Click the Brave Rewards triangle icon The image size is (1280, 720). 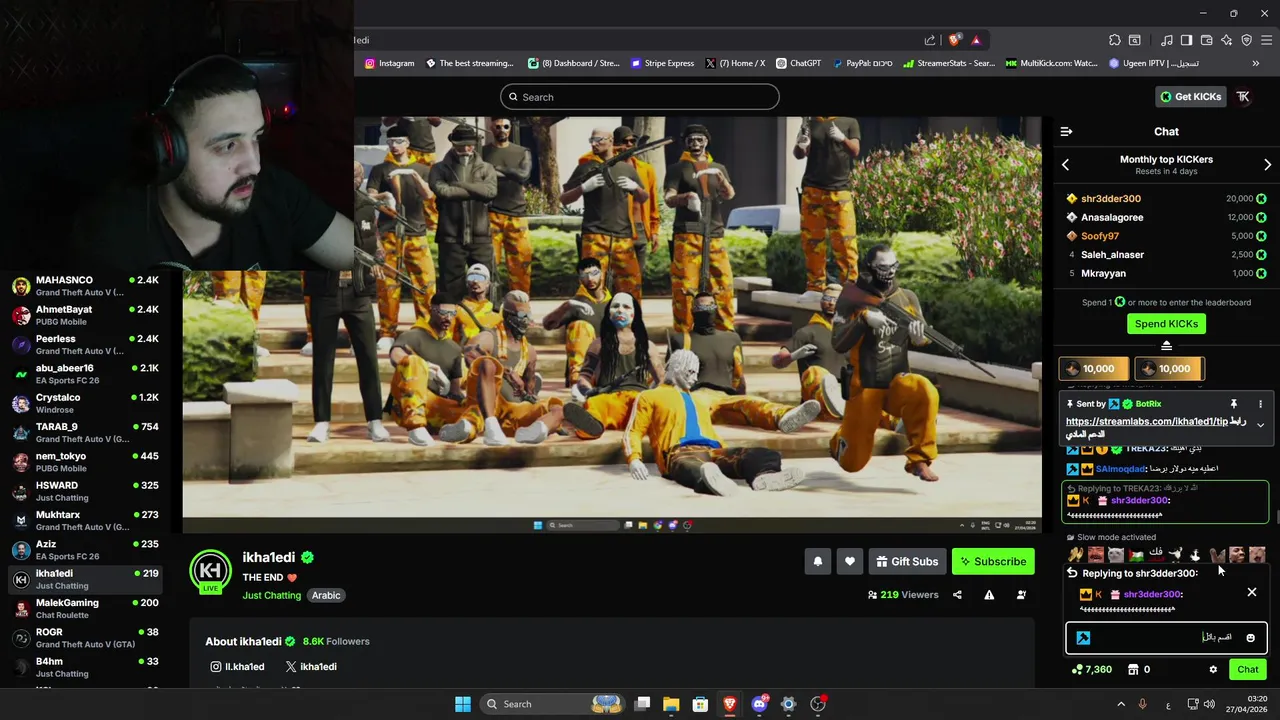pyautogui.click(x=976, y=40)
